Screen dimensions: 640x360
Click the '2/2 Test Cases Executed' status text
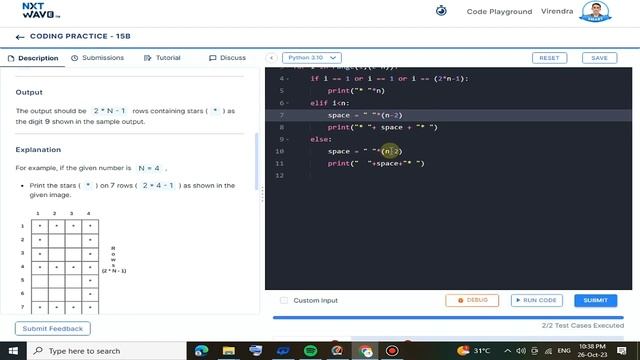(582, 326)
